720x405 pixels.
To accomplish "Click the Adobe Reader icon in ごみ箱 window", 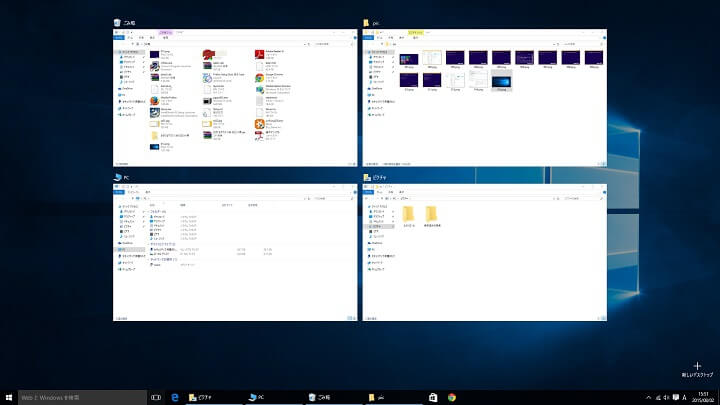I will point(259,54).
